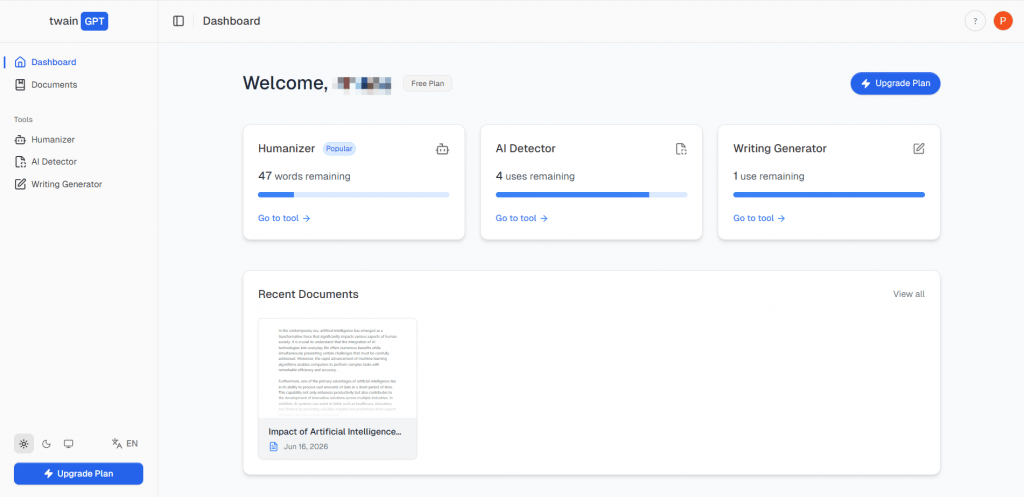1024x497 pixels.
Task: Click the Tools section label in sidebar
Action: point(24,120)
